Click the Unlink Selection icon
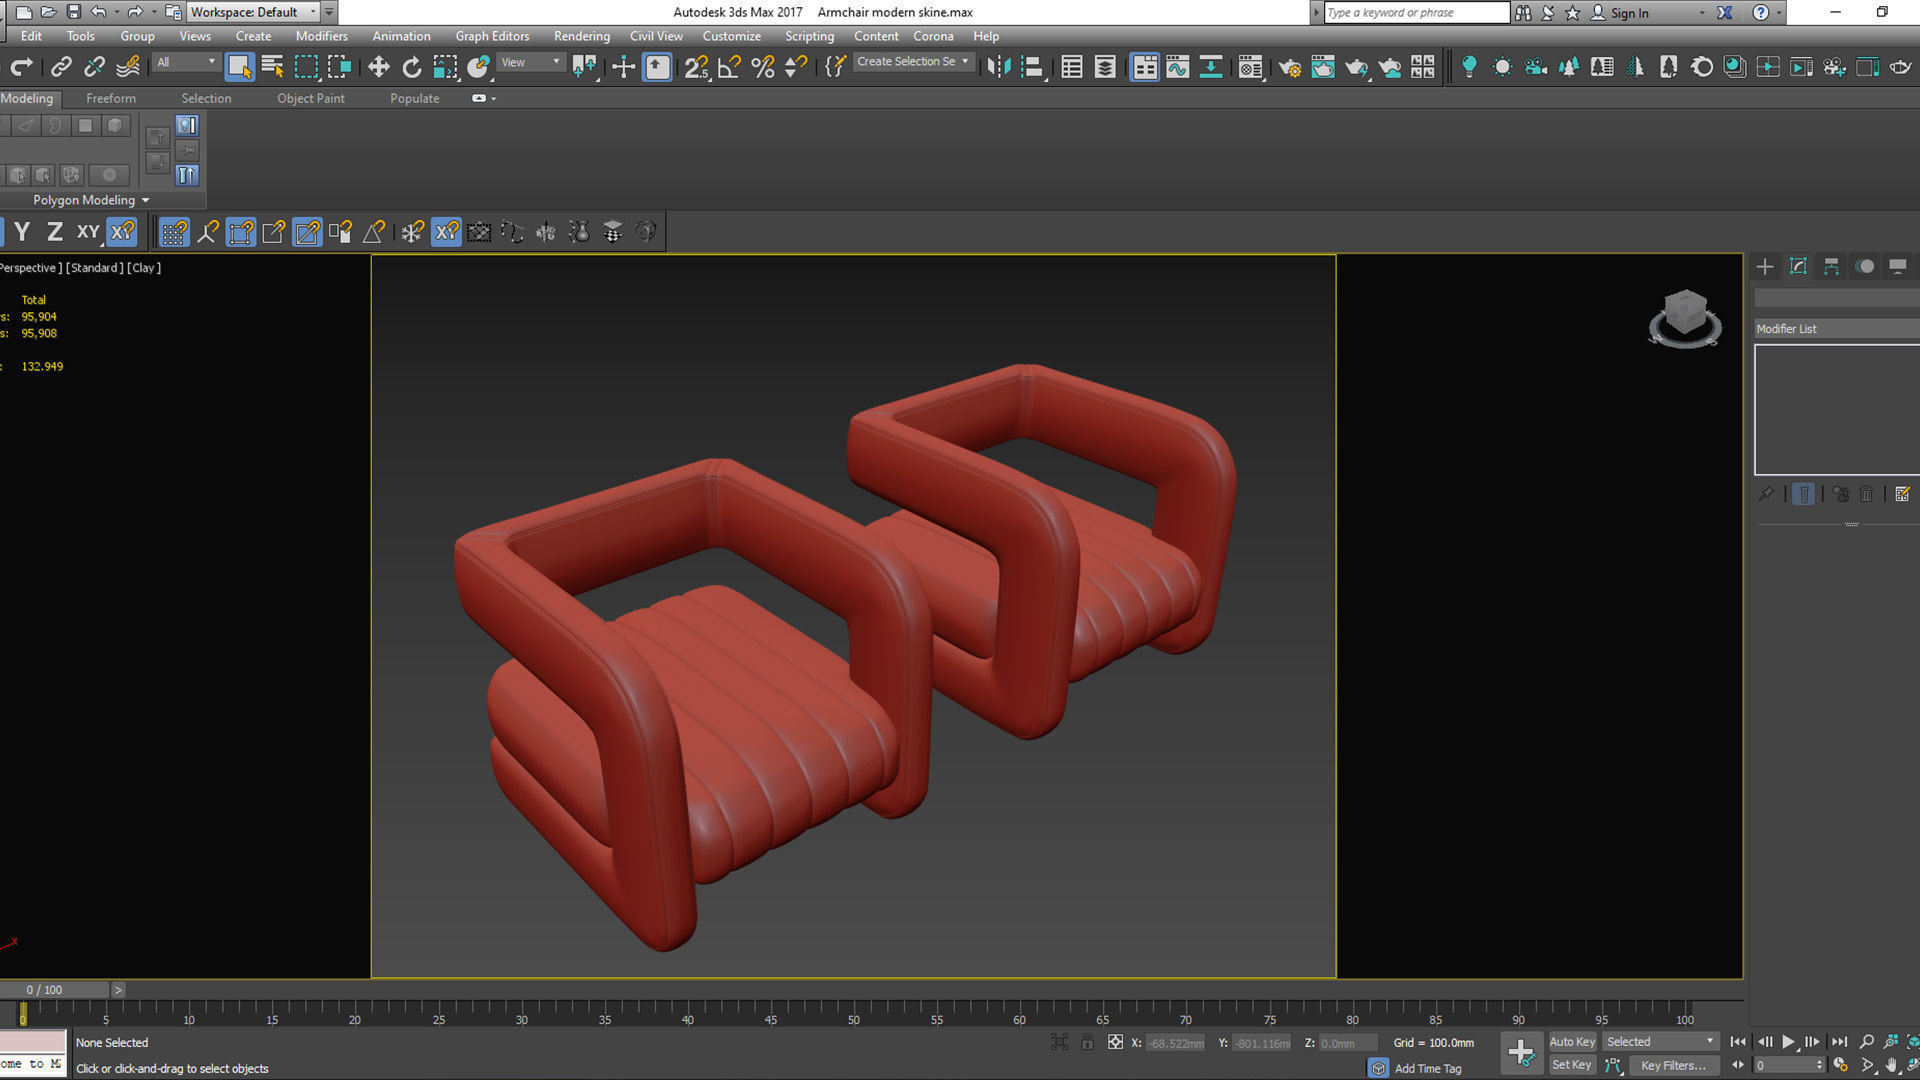The height and width of the screenshot is (1080, 1920). click(94, 67)
